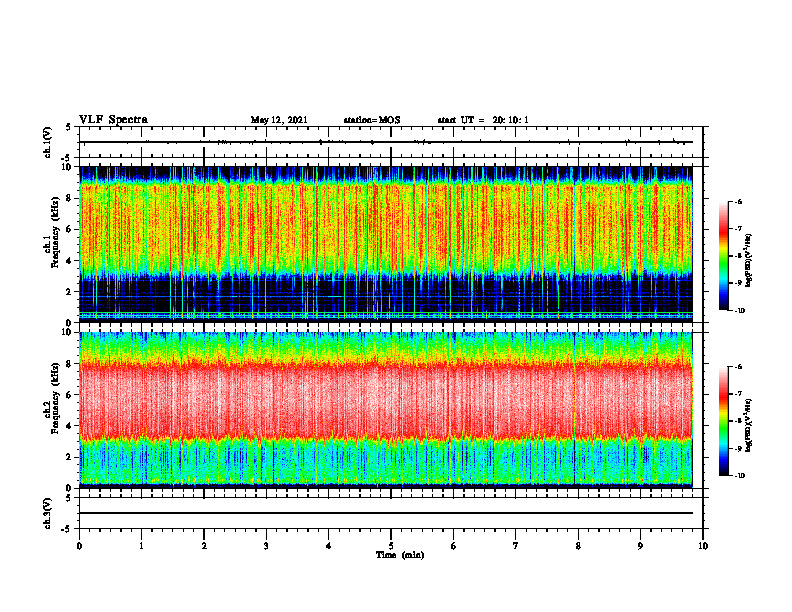Screen dimensions: 792x612
Task: Click time axis tick label "0"
Action: [x=79, y=546]
